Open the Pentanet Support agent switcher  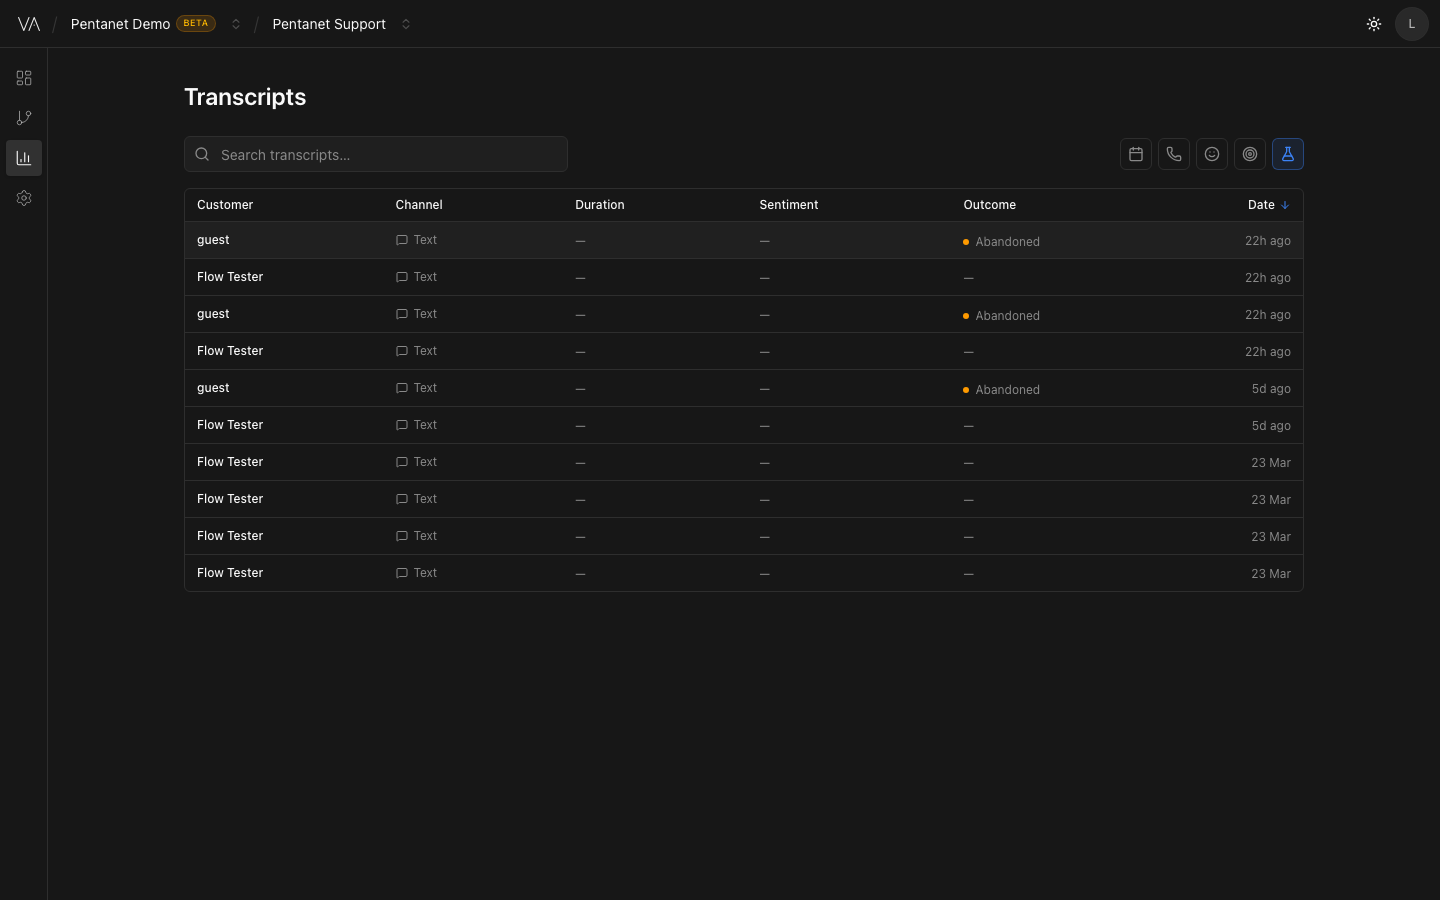point(405,24)
